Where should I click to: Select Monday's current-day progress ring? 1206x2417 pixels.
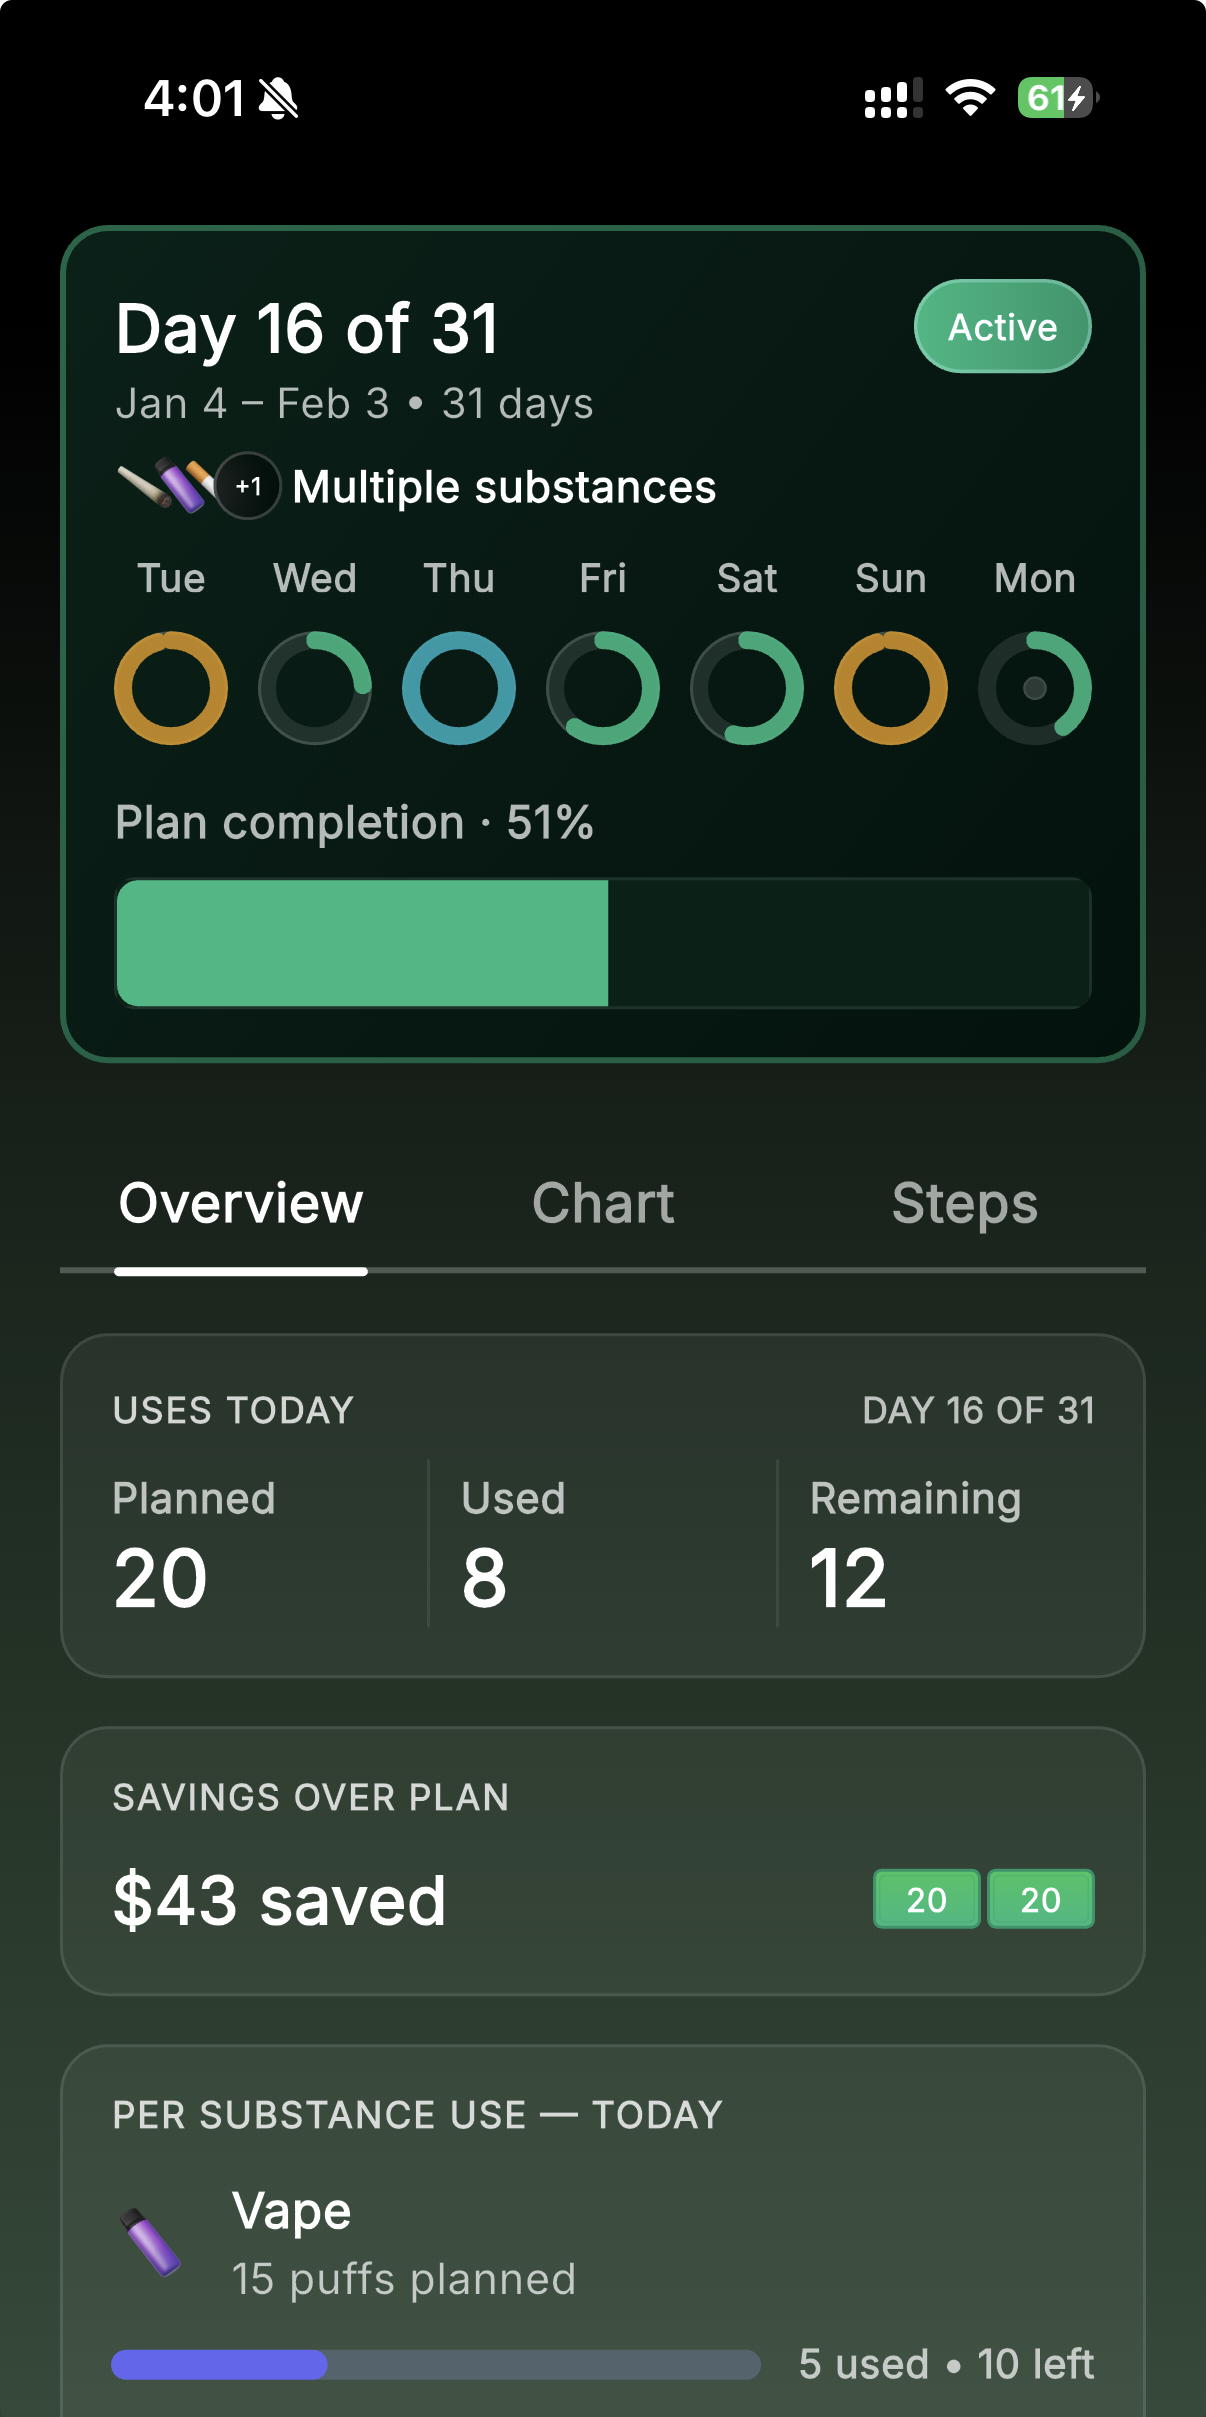[1035, 688]
